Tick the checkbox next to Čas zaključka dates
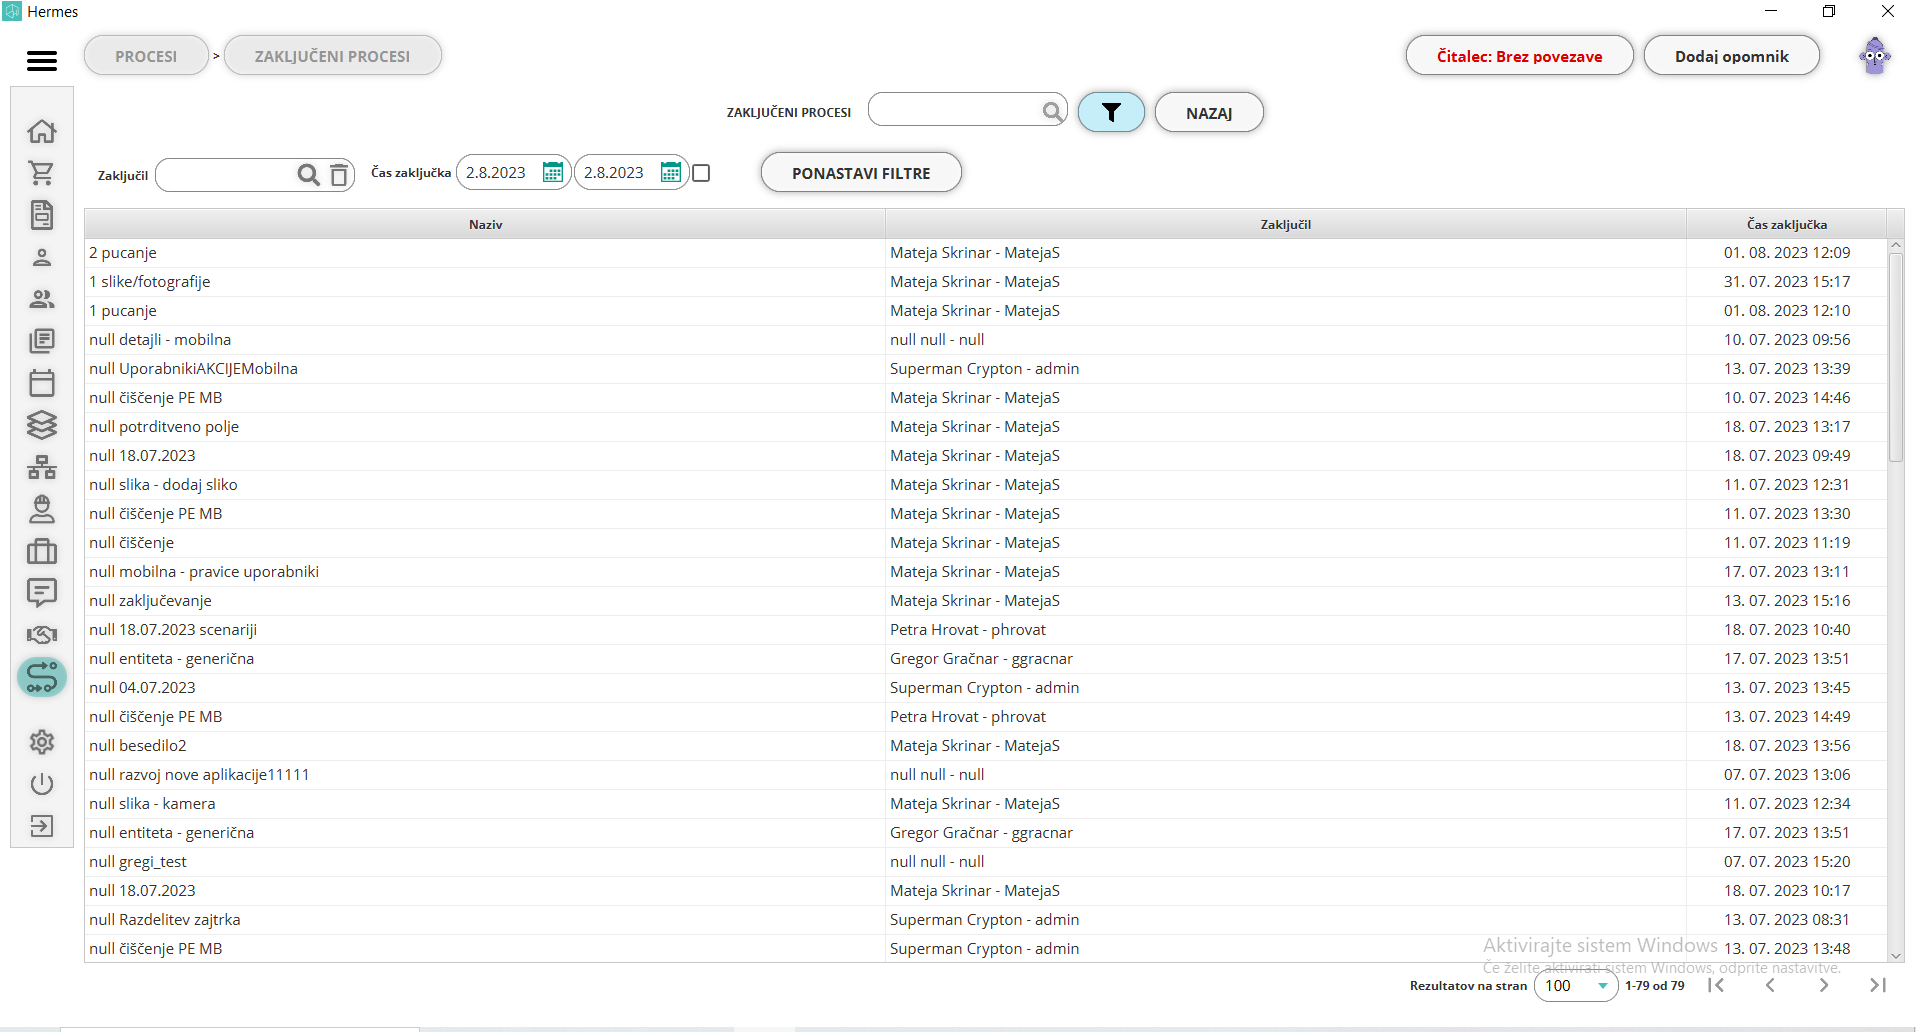The height and width of the screenshot is (1032, 1916). coord(701,173)
